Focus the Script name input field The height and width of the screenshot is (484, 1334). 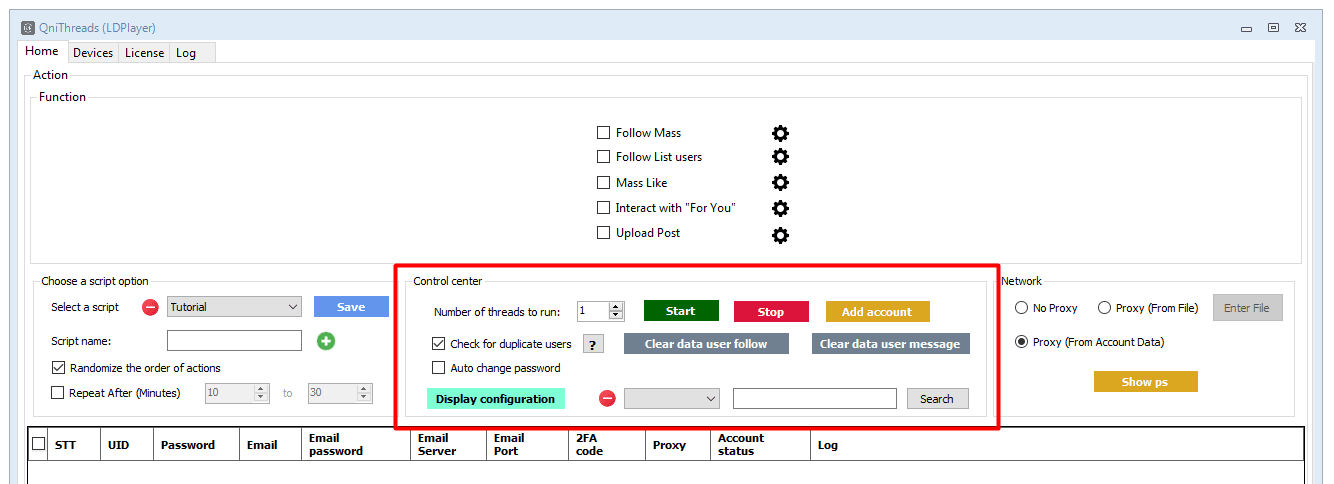click(x=234, y=341)
